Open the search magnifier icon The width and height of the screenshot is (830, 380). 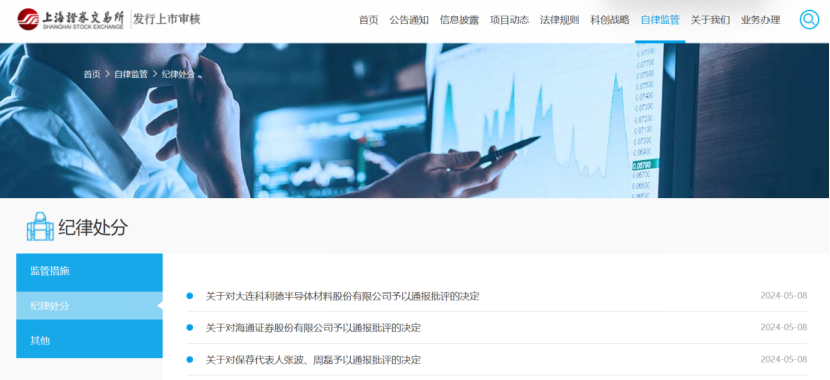[809, 20]
